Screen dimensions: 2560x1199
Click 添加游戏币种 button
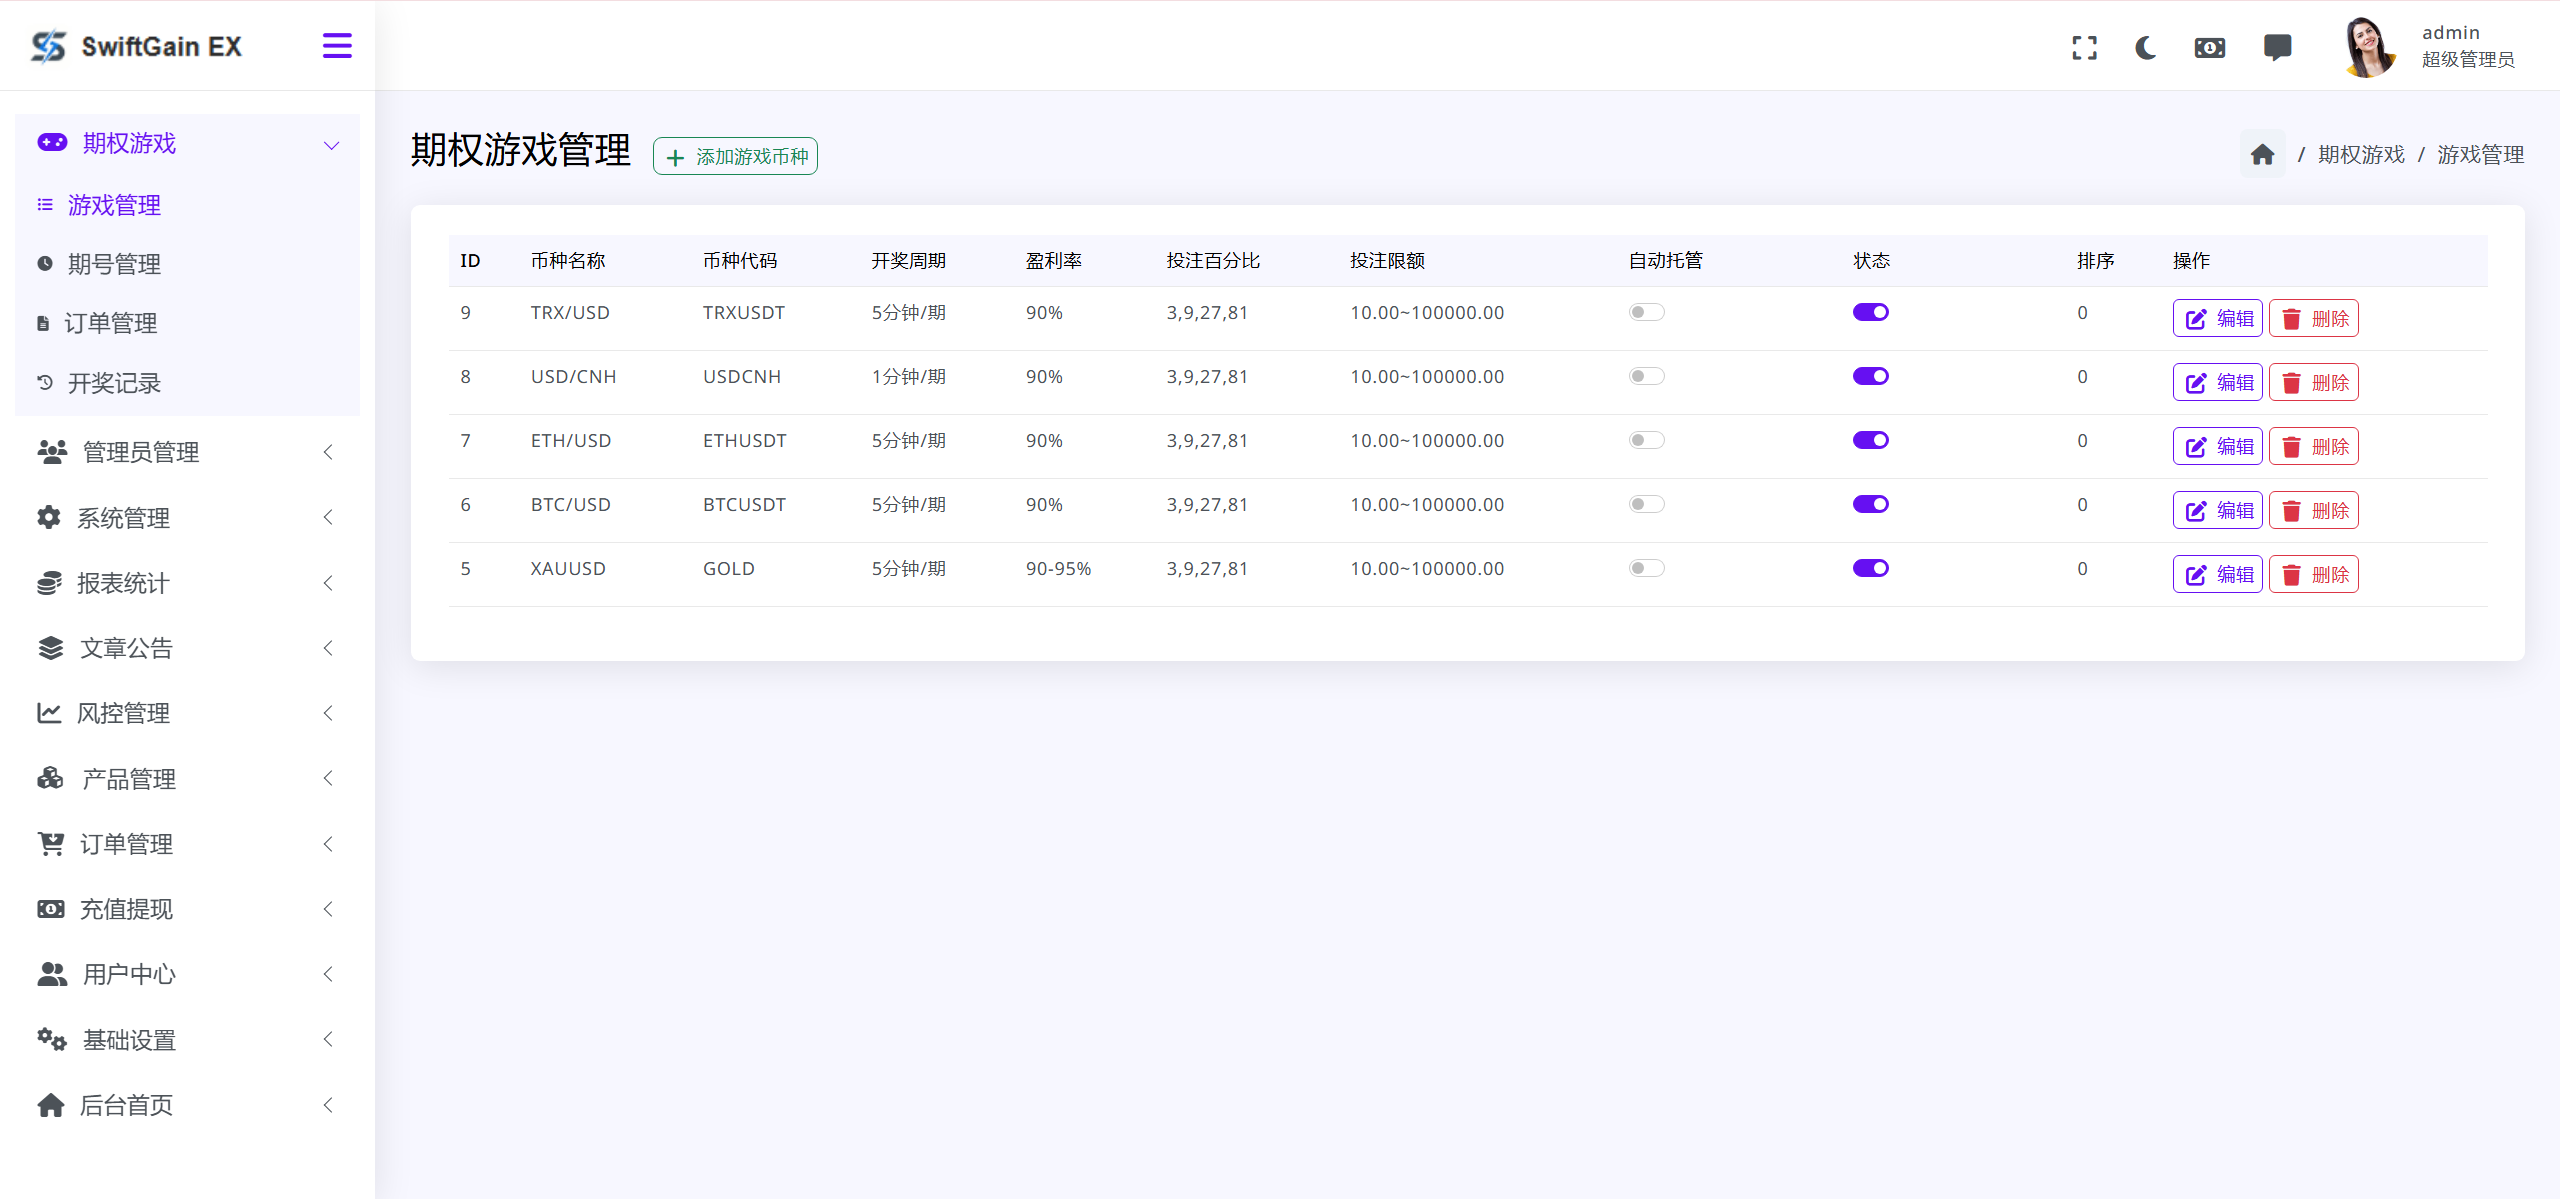coord(735,156)
